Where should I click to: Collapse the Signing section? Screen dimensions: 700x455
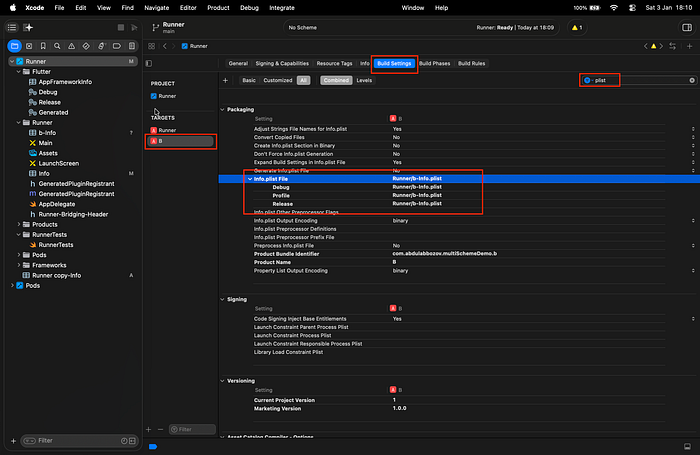(223, 300)
